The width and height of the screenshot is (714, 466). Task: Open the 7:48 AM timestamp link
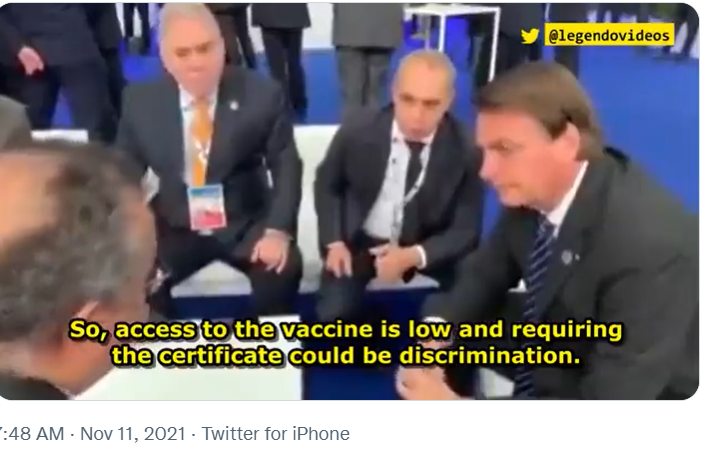[32, 434]
